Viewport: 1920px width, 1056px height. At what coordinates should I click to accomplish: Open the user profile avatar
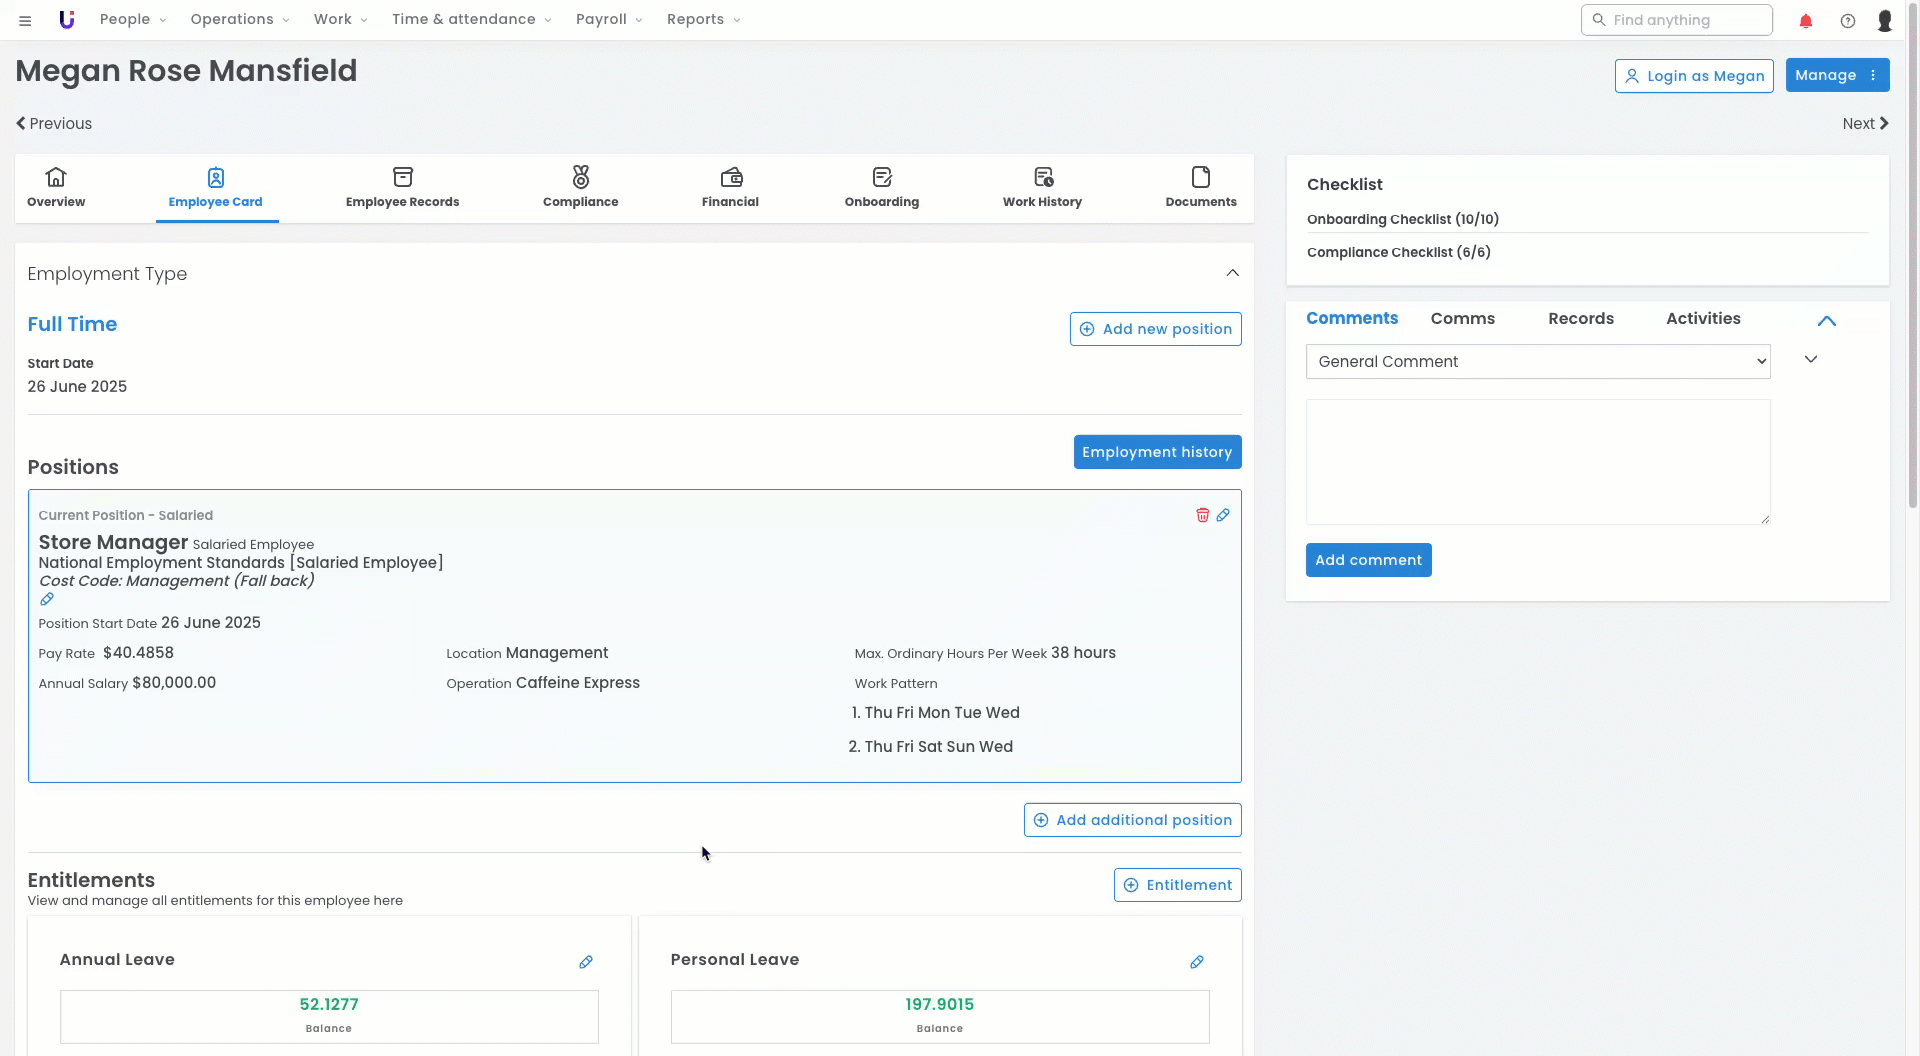[x=1885, y=20]
